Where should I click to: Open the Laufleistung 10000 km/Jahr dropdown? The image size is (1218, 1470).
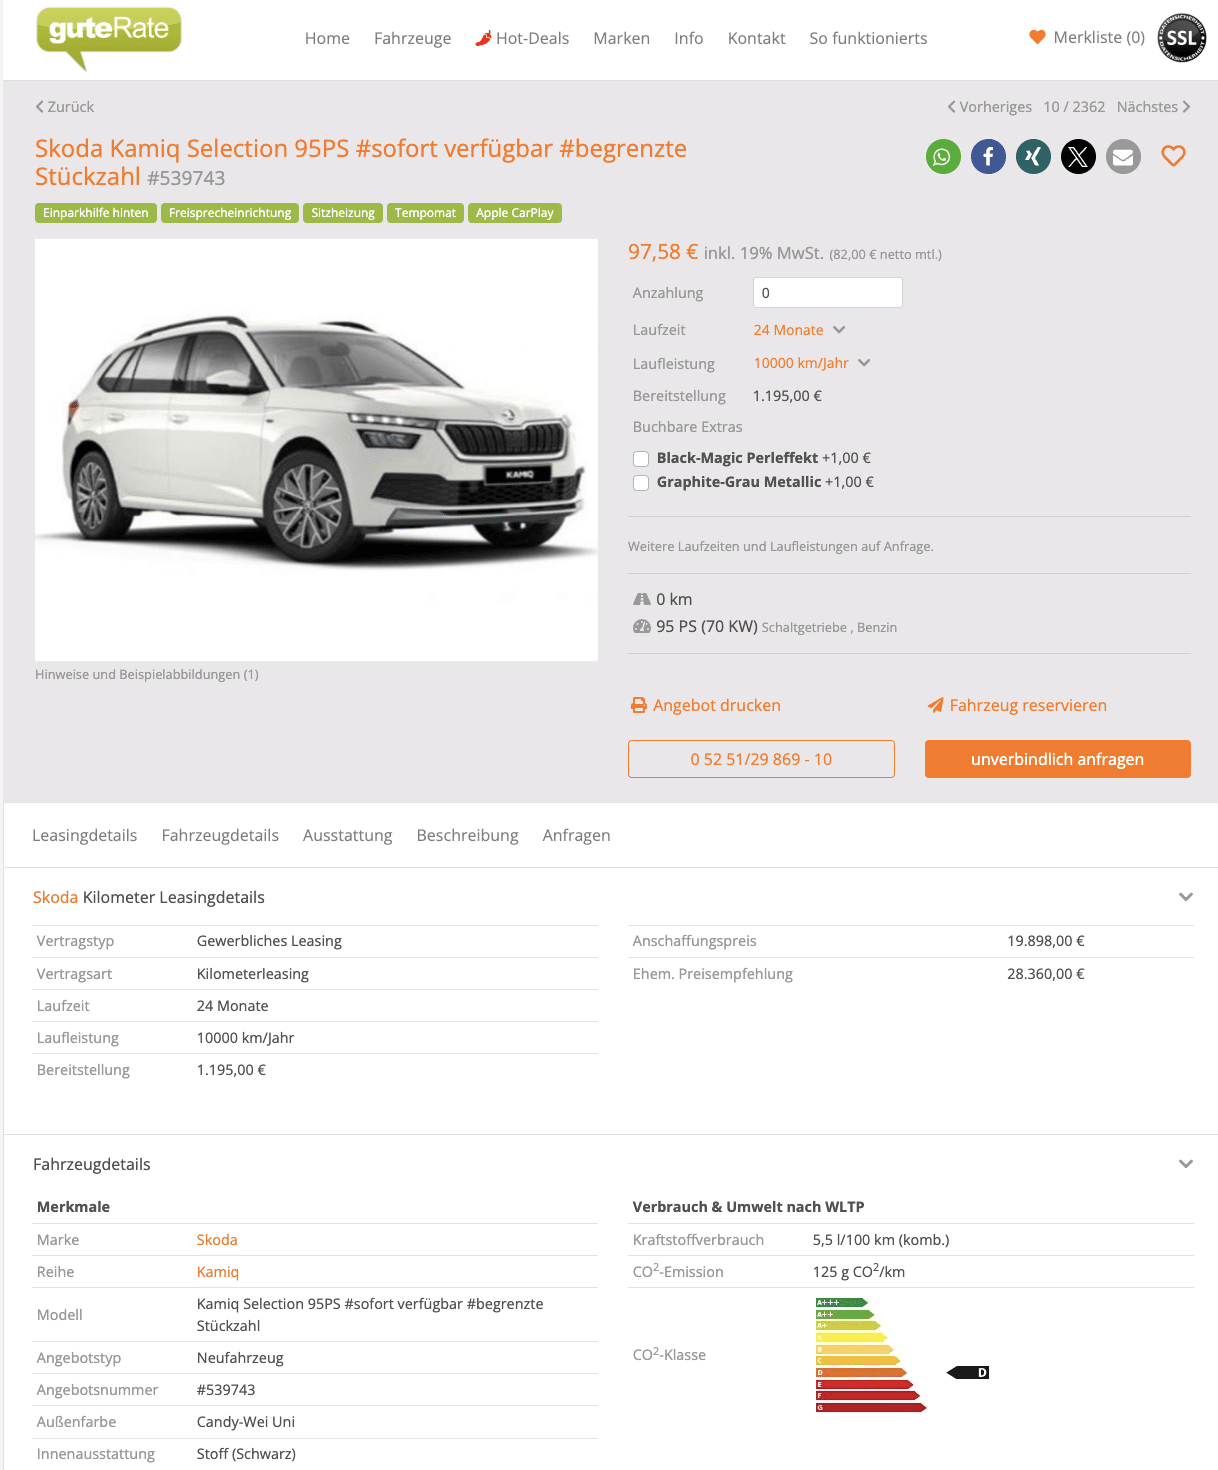812,363
